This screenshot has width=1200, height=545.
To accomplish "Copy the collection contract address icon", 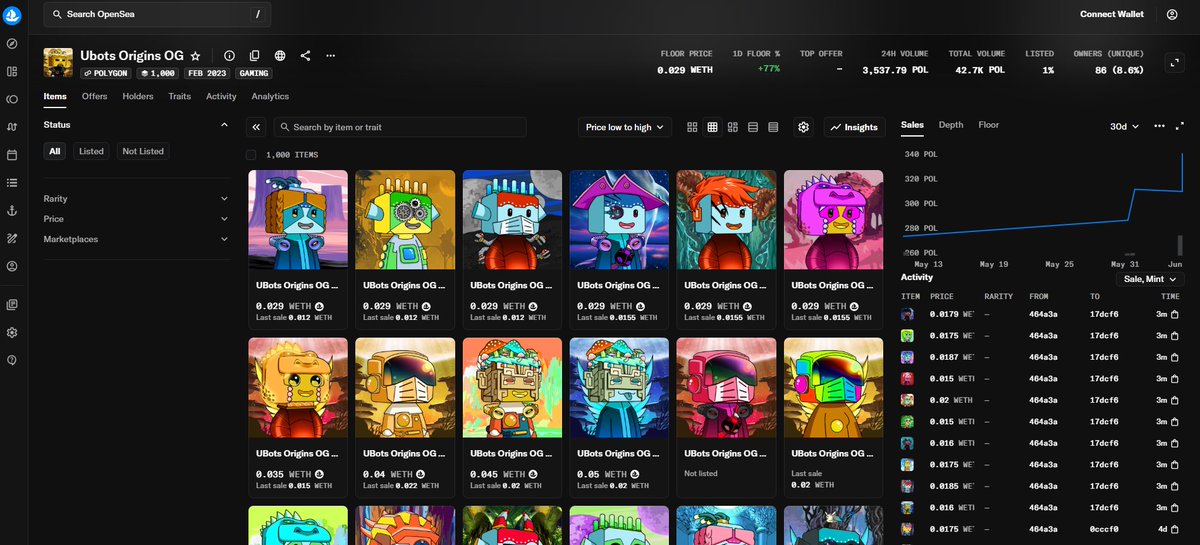I will (x=254, y=56).
